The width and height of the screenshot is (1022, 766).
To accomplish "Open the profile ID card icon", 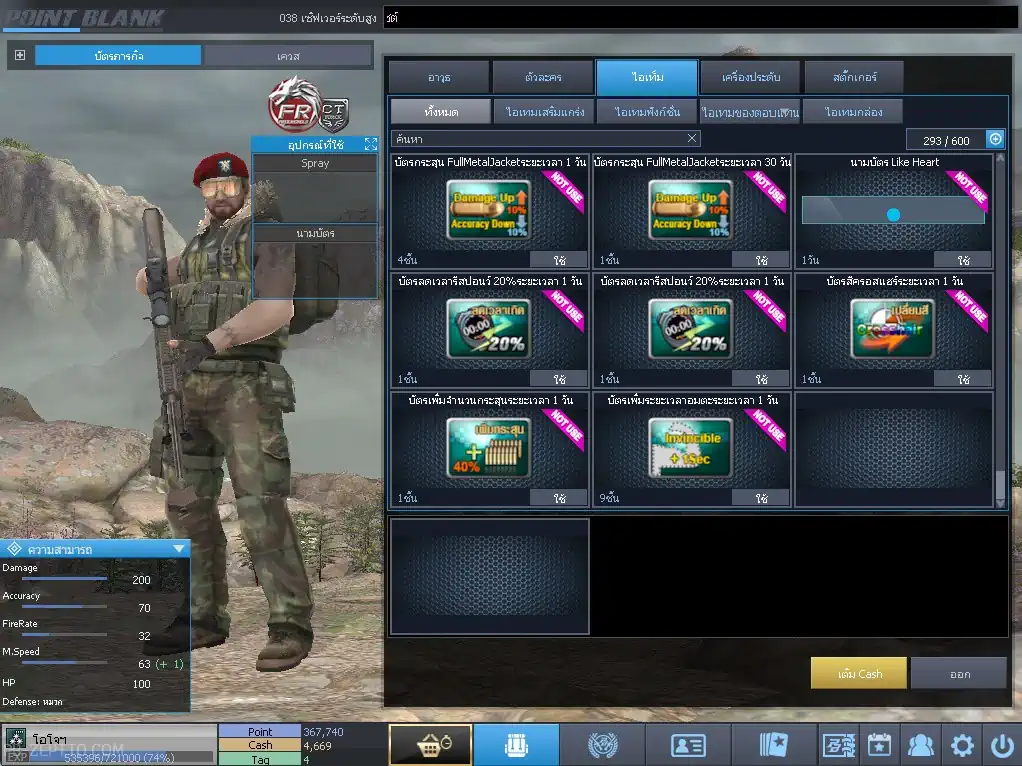I will (688, 745).
